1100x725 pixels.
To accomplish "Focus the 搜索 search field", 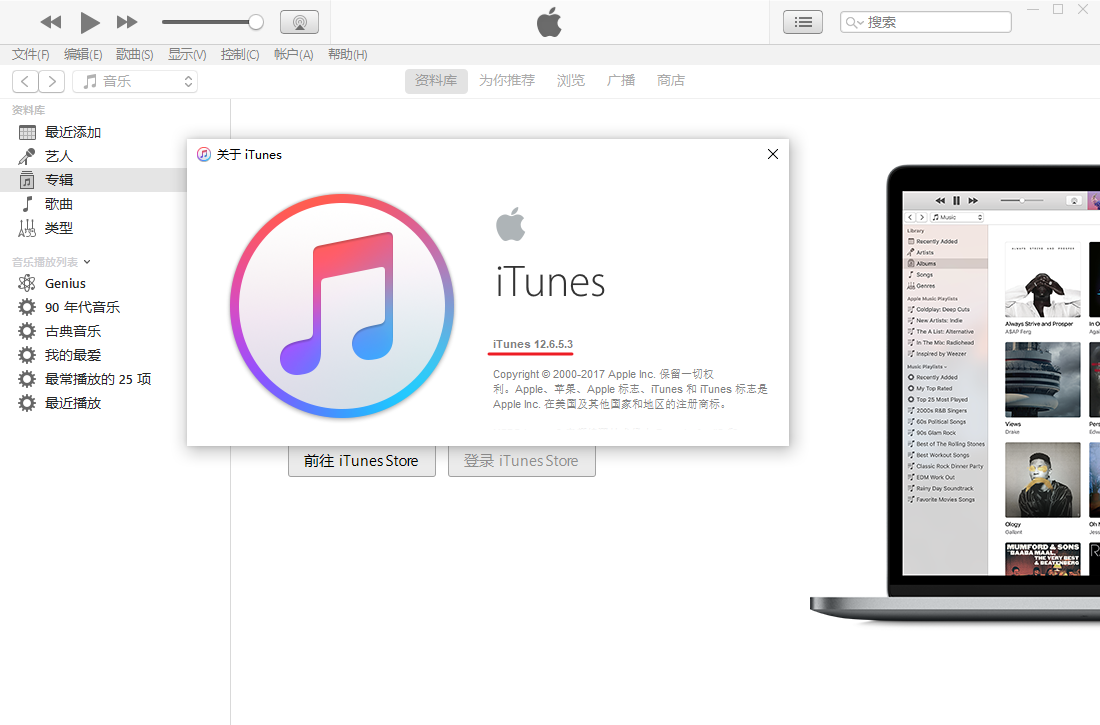I will (x=925, y=22).
